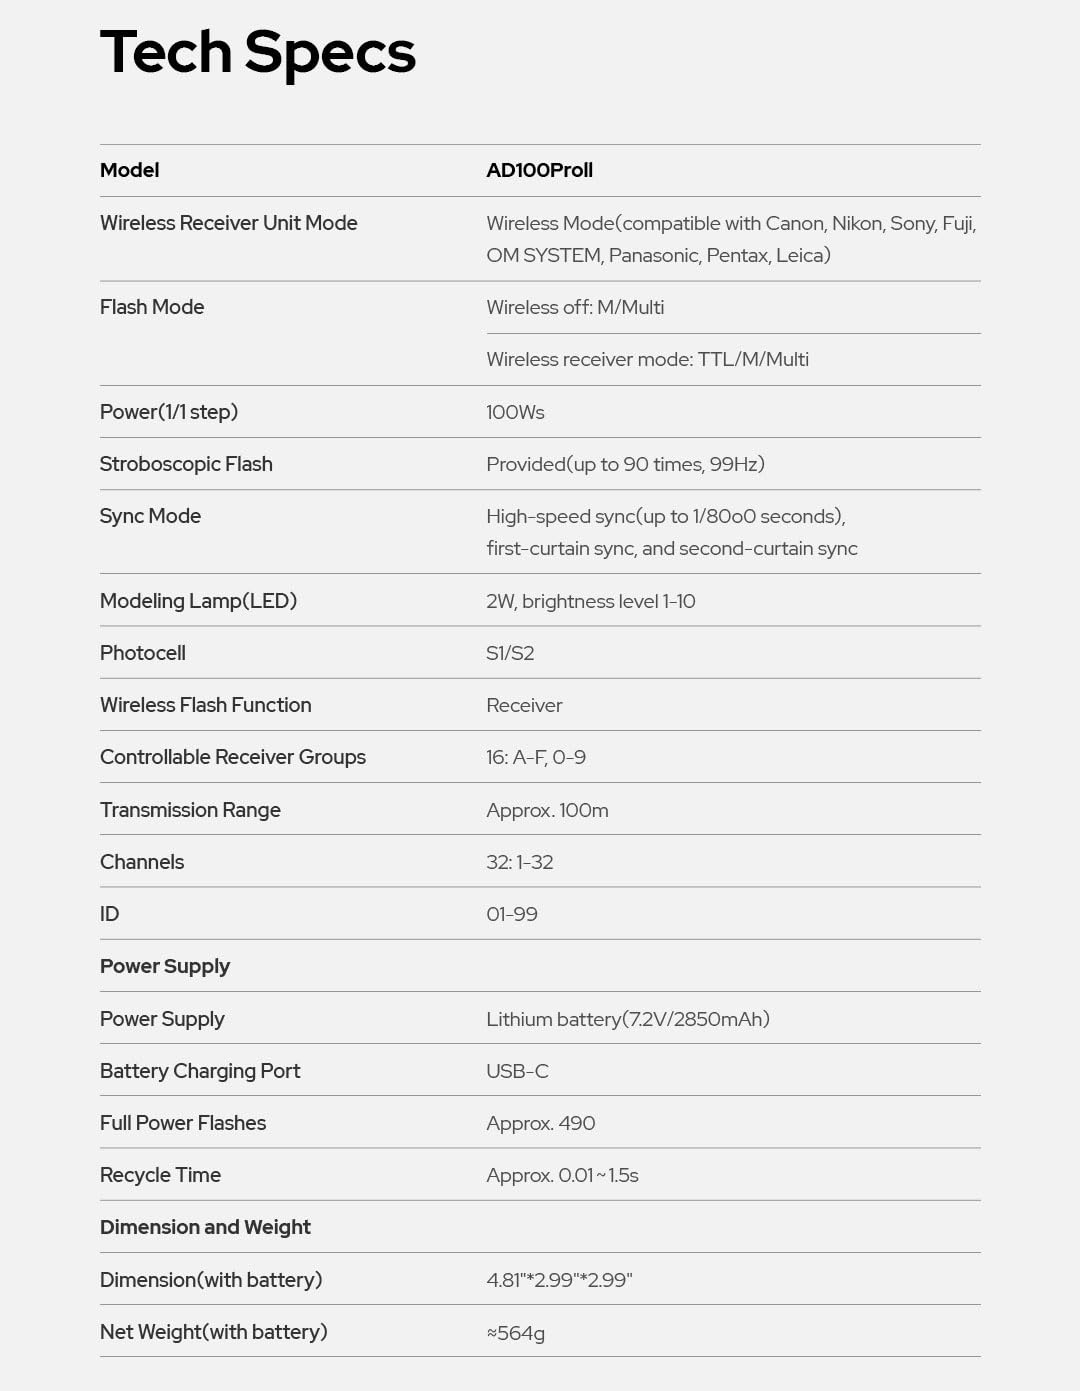This screenshot has width=1080, height=1391.
Task: Select the Recycle Time label
Action: (x=160, y=1175)
